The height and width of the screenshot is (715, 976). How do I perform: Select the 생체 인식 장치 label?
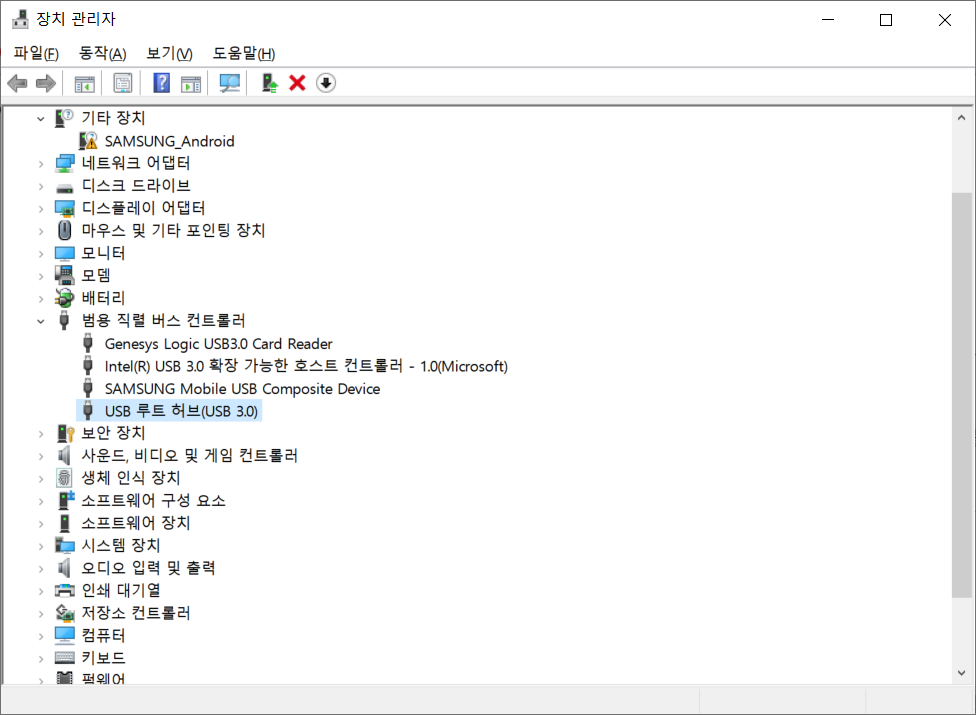(x=131, y=478)
